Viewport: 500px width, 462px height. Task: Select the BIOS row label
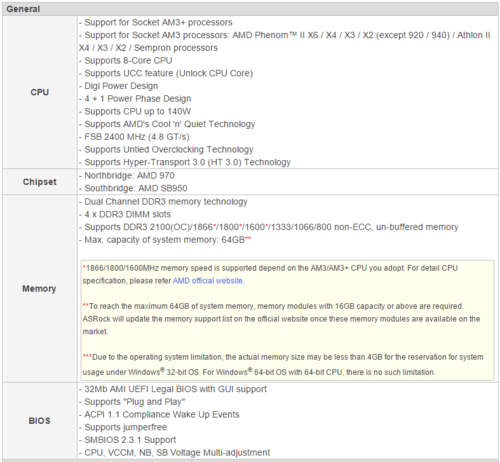(x=39, y=421)
